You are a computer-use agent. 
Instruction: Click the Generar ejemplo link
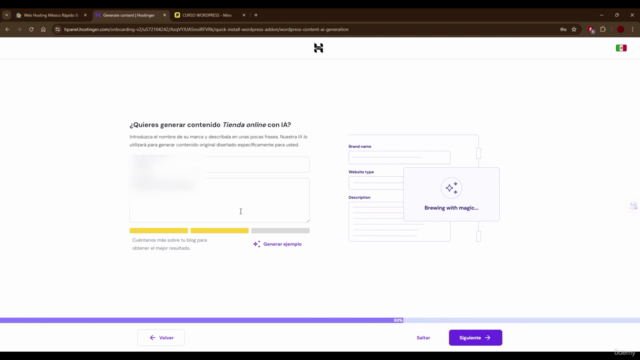[282, 244]
